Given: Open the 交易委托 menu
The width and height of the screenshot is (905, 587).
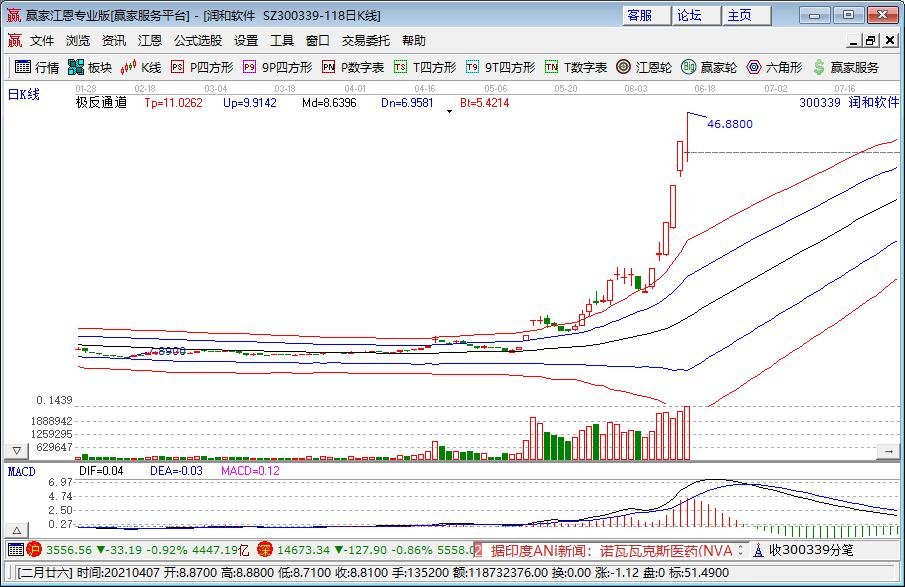Looking at the screenshot, I should [366, 40].
